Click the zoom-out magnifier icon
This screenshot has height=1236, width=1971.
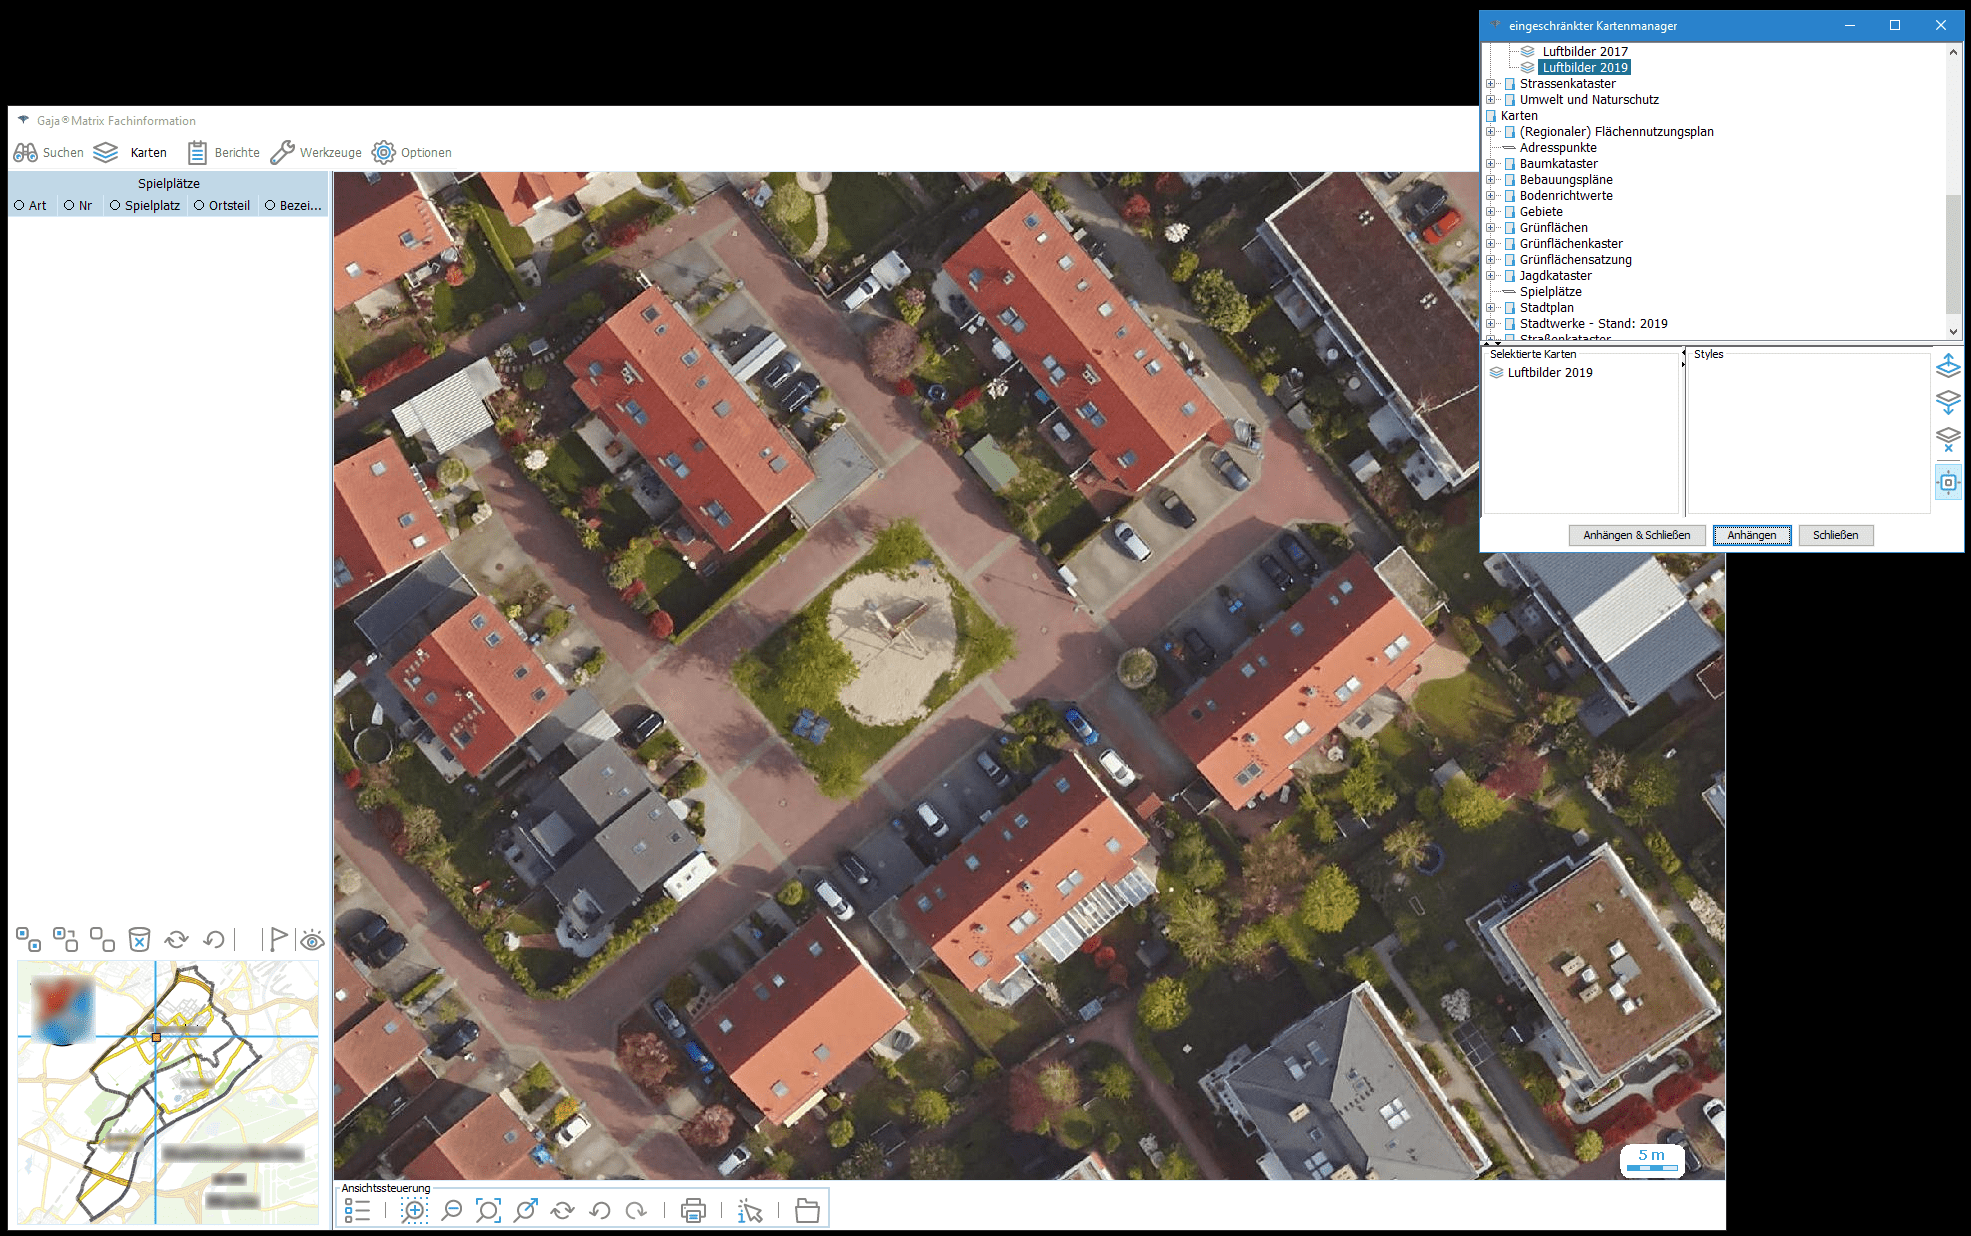click(x=452, y=1211)
